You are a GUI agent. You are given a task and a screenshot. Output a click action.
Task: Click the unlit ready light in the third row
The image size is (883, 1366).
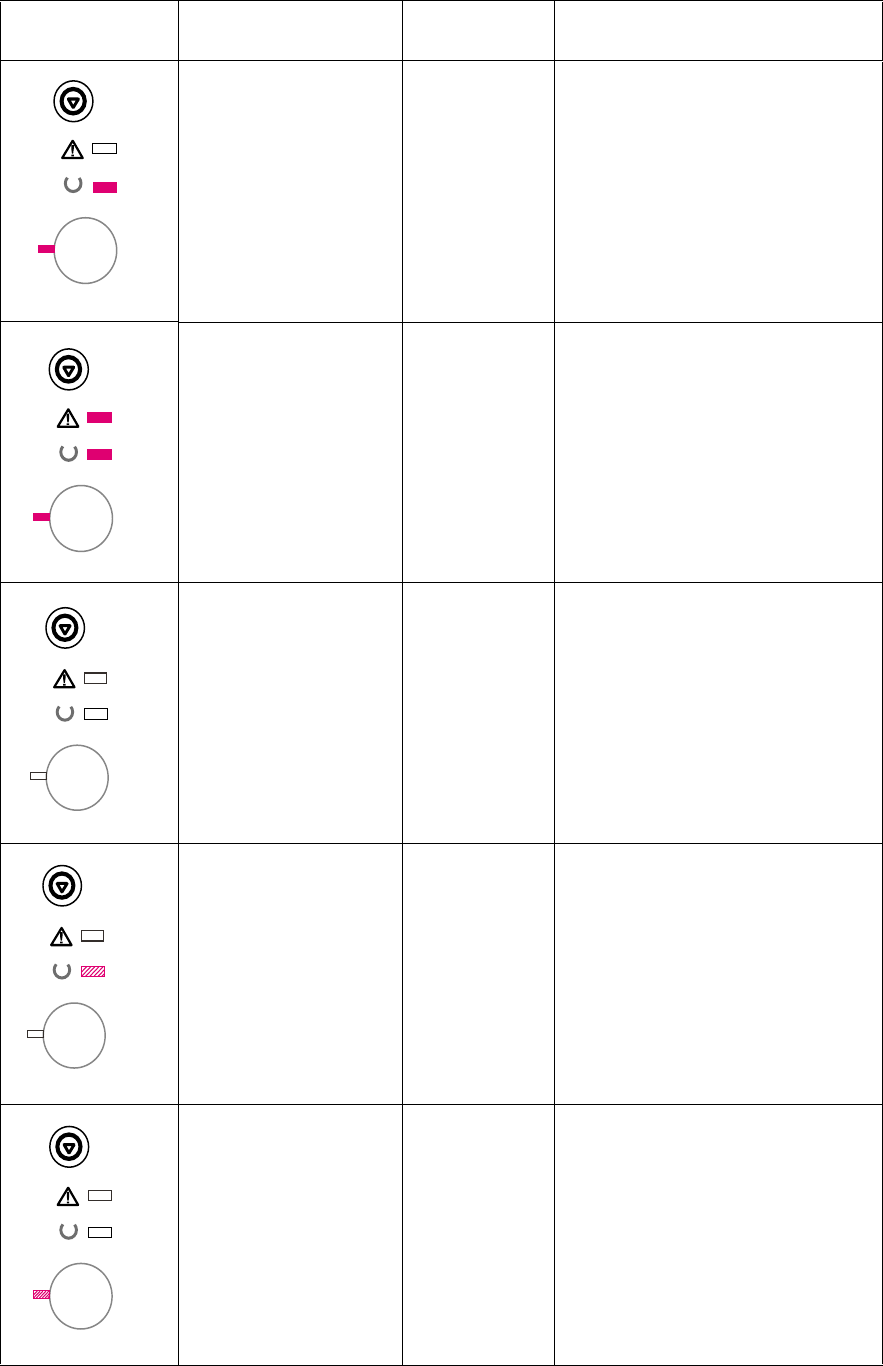tap(96, 714)
